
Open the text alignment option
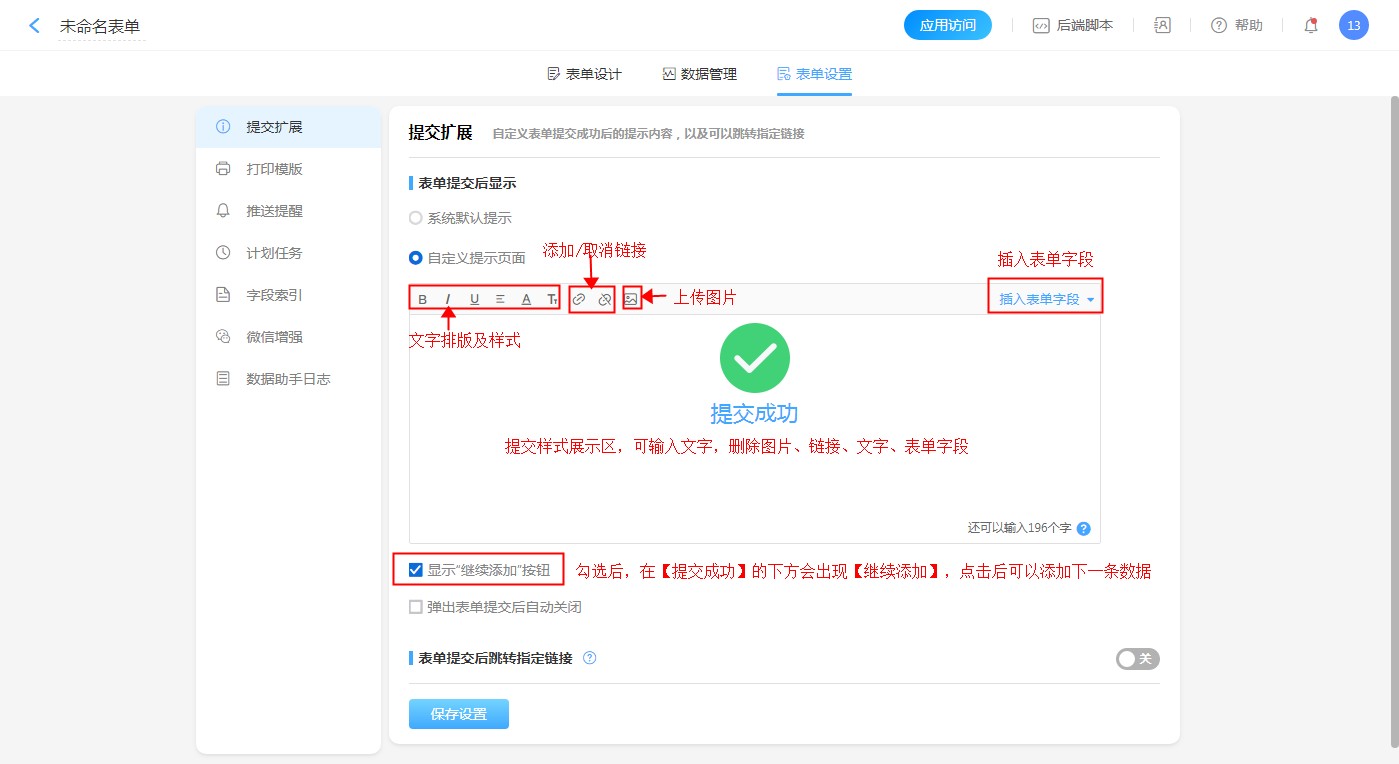pyautogui.click(x=500, y=299)
